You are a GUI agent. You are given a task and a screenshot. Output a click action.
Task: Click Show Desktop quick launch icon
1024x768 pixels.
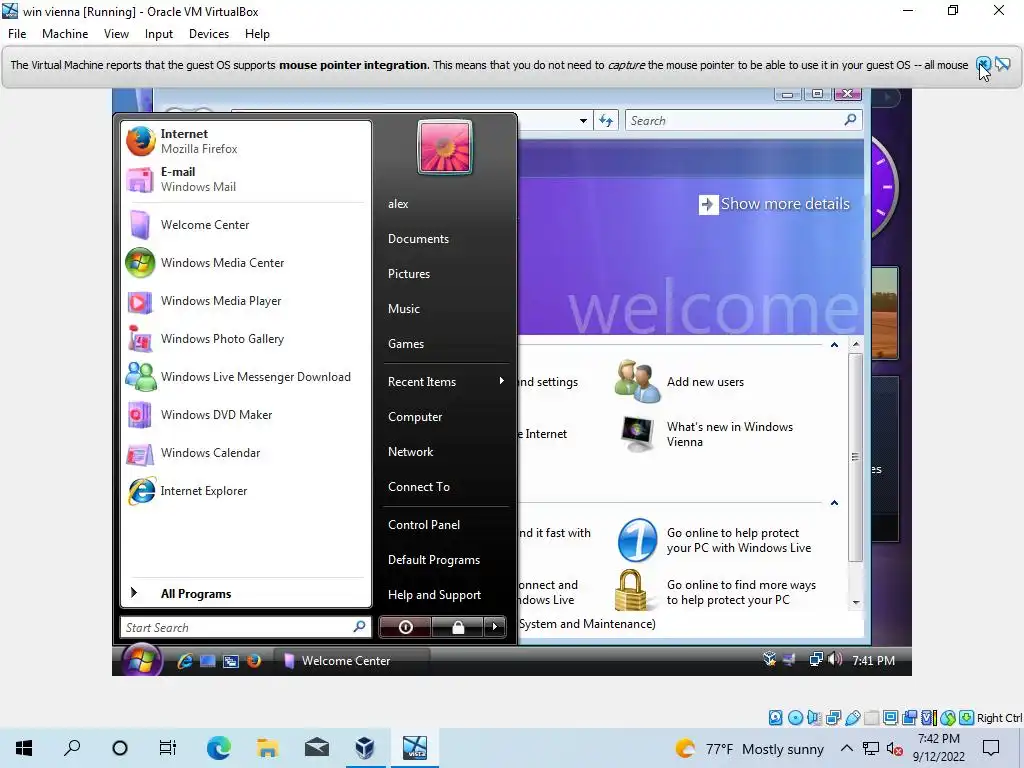(x=208, y=661)
